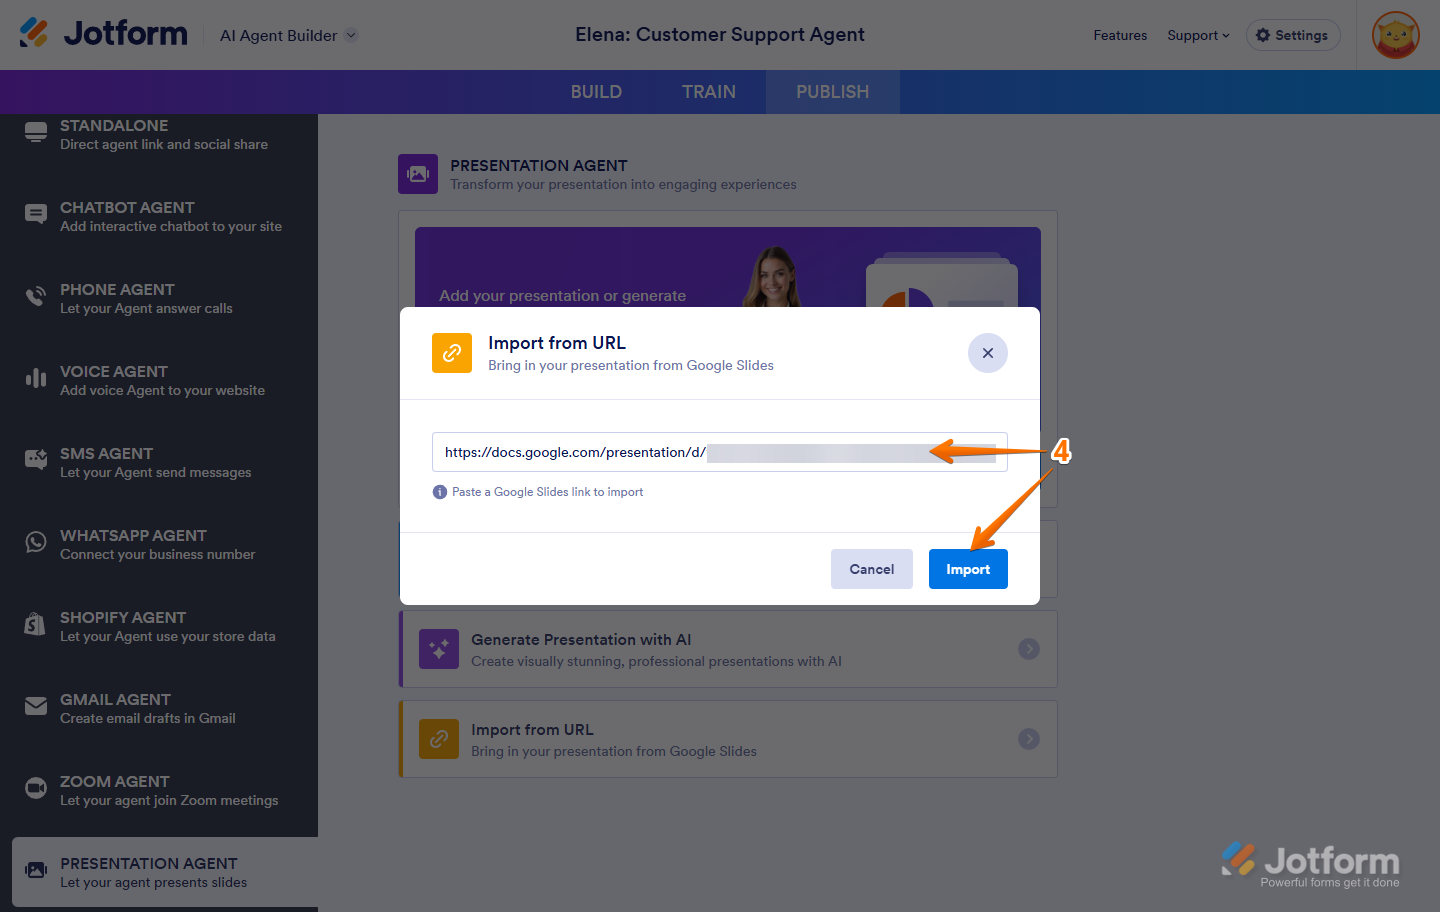The width and height of the screenshot is (1440, 912).
Task: Open the Features link
Action: (1120, 35)
